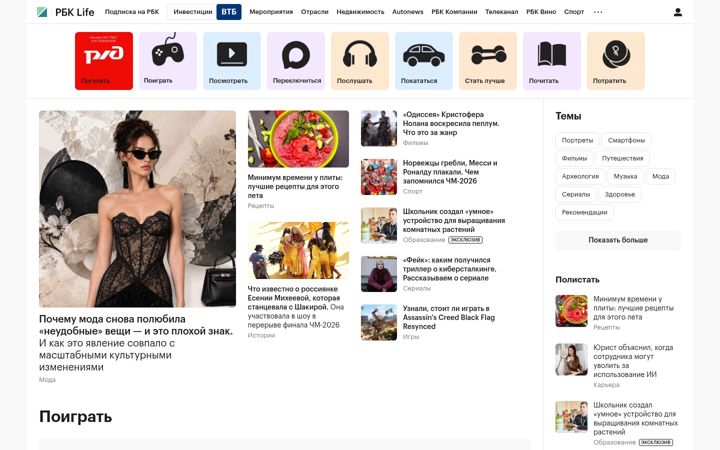720x450 pixels.
Task: Click the Показать больше button
Action: click(x=618, y=240)
